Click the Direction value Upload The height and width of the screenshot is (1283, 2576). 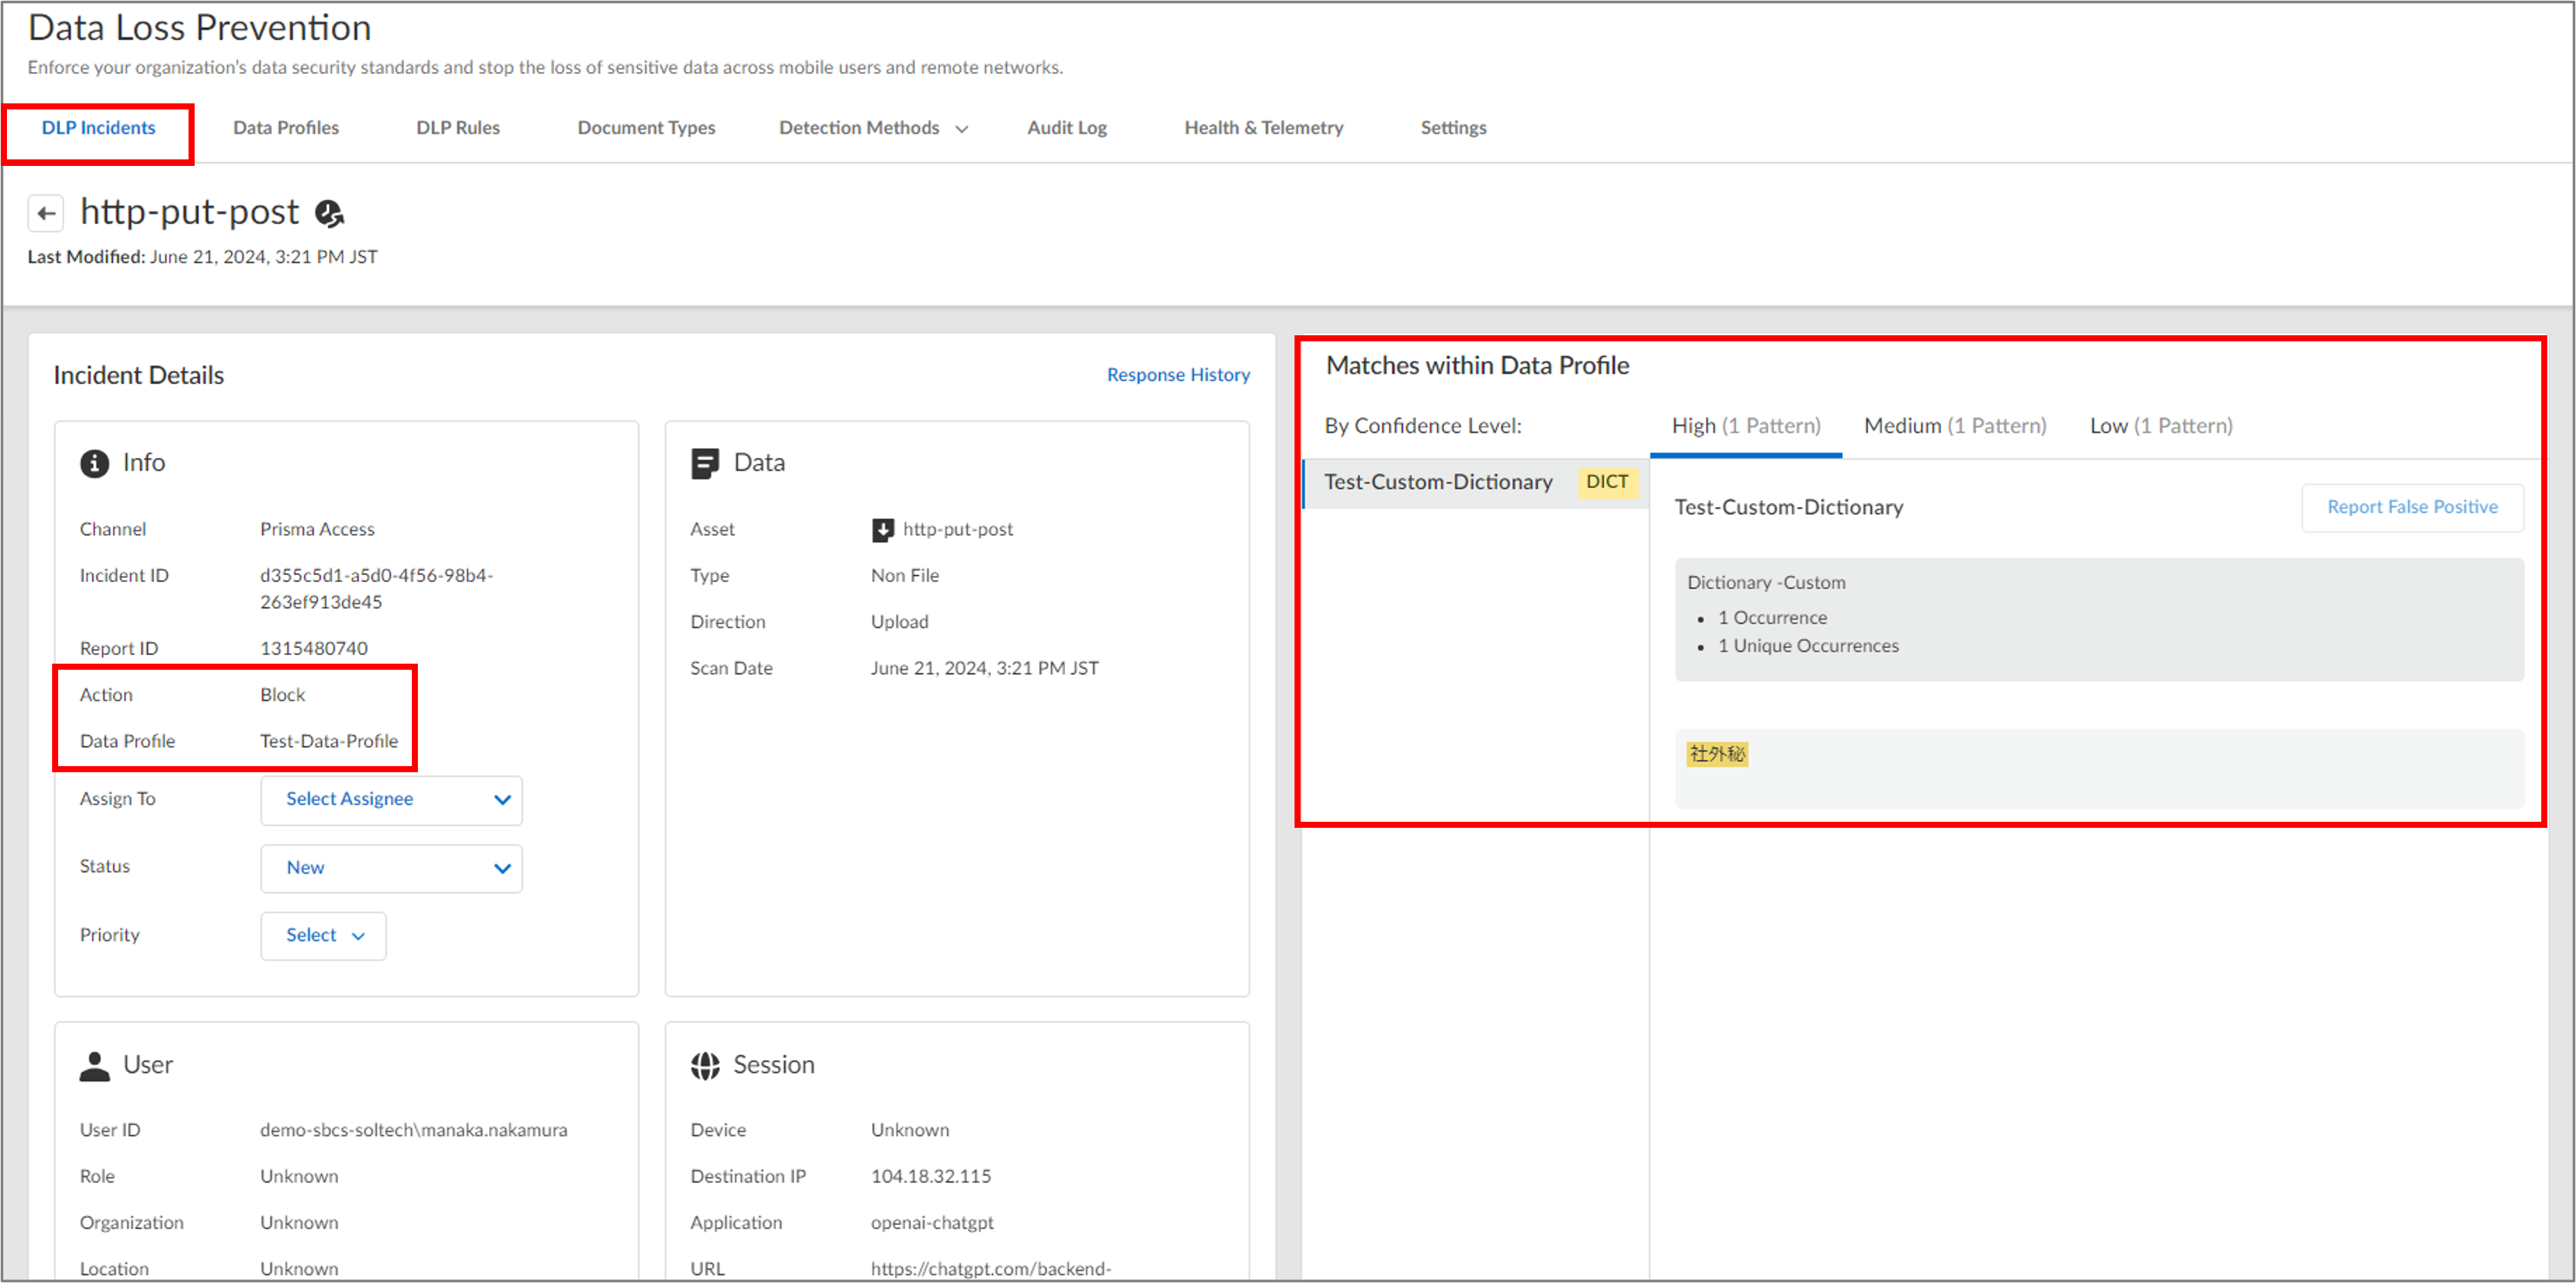coord(900,622)
